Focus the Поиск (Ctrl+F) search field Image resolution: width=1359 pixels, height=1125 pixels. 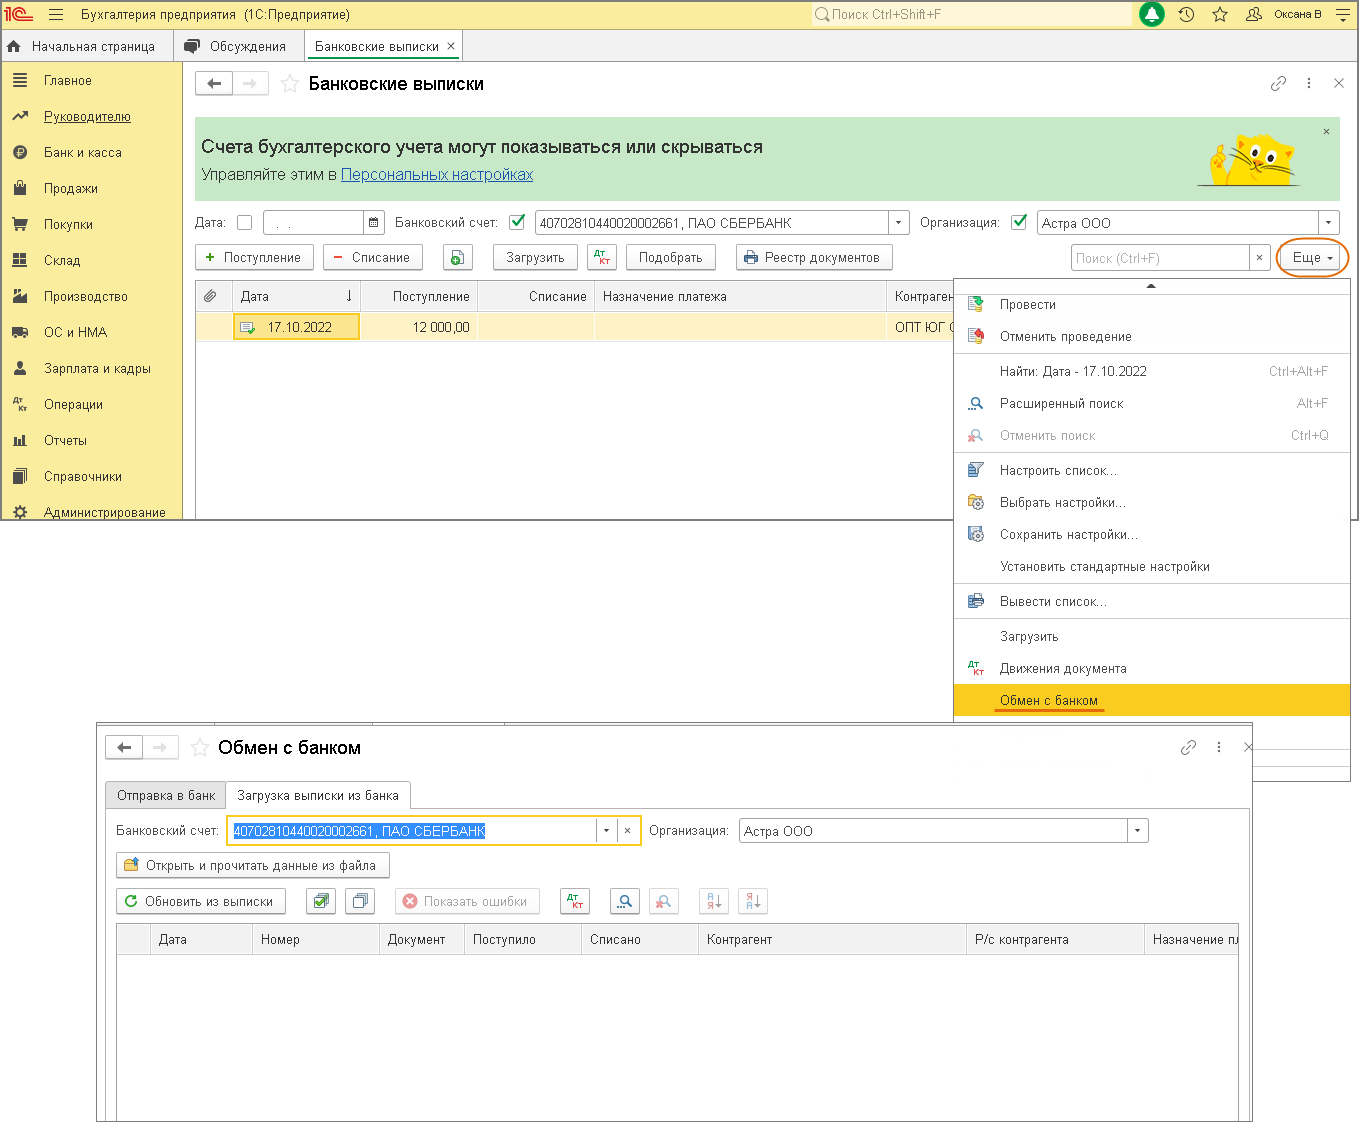click(1161, 258)
